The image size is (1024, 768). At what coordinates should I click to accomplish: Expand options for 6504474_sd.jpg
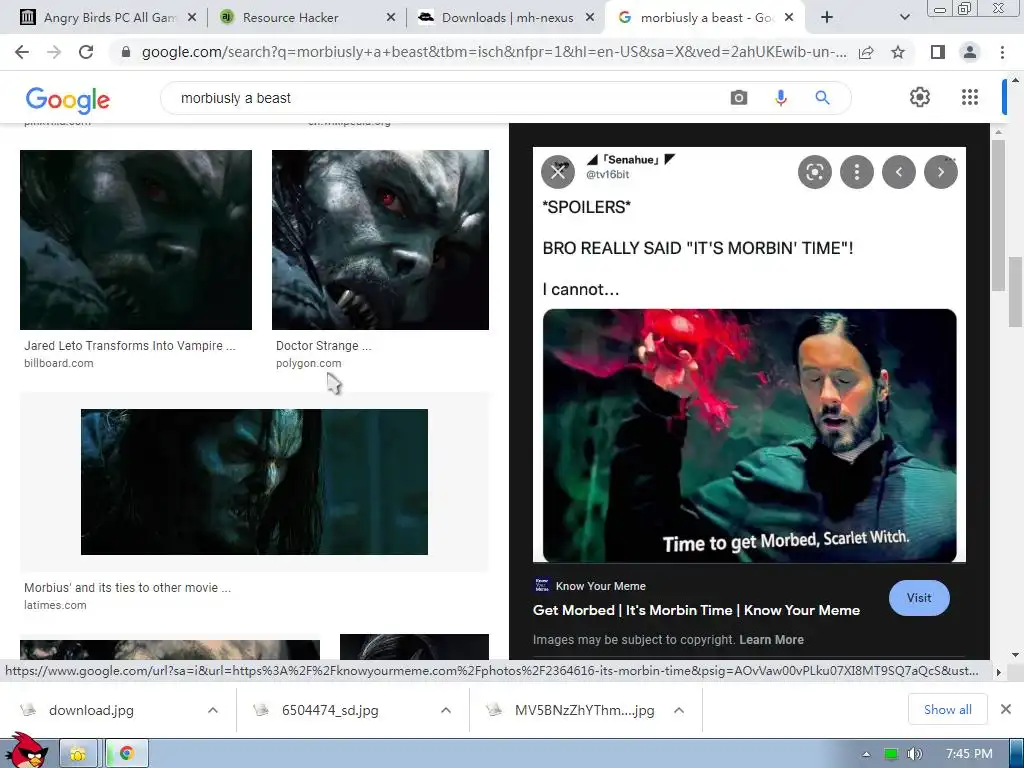tap(446, 710)
